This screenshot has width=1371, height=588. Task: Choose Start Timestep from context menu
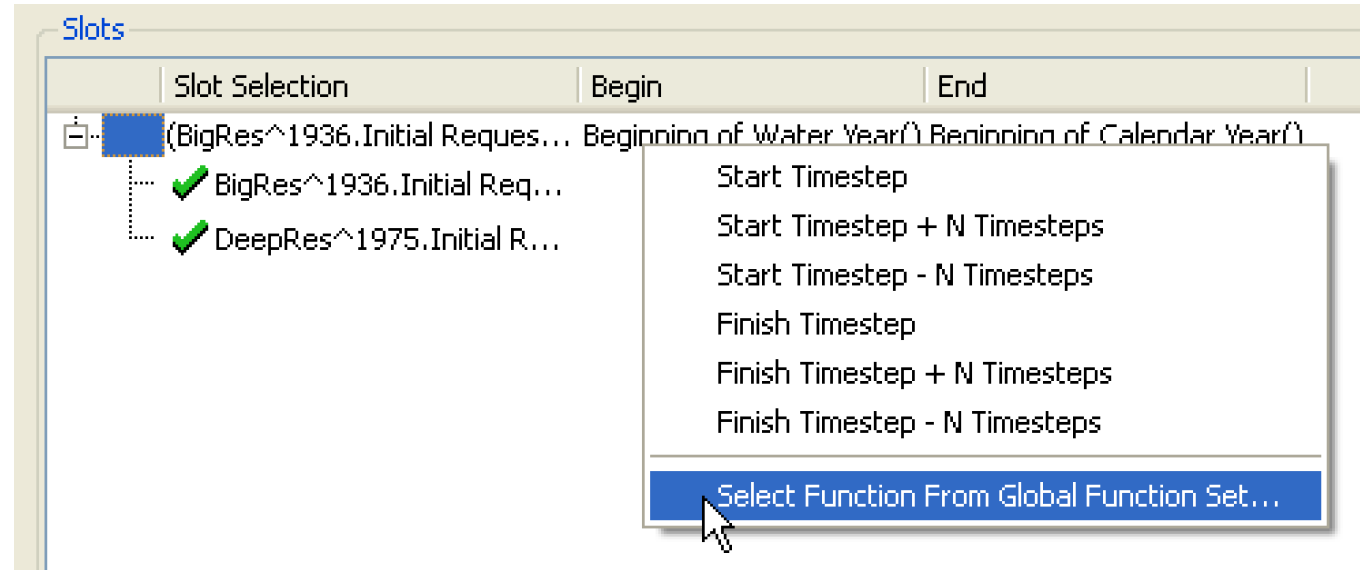pyautogui.click(x=811, y=177)
